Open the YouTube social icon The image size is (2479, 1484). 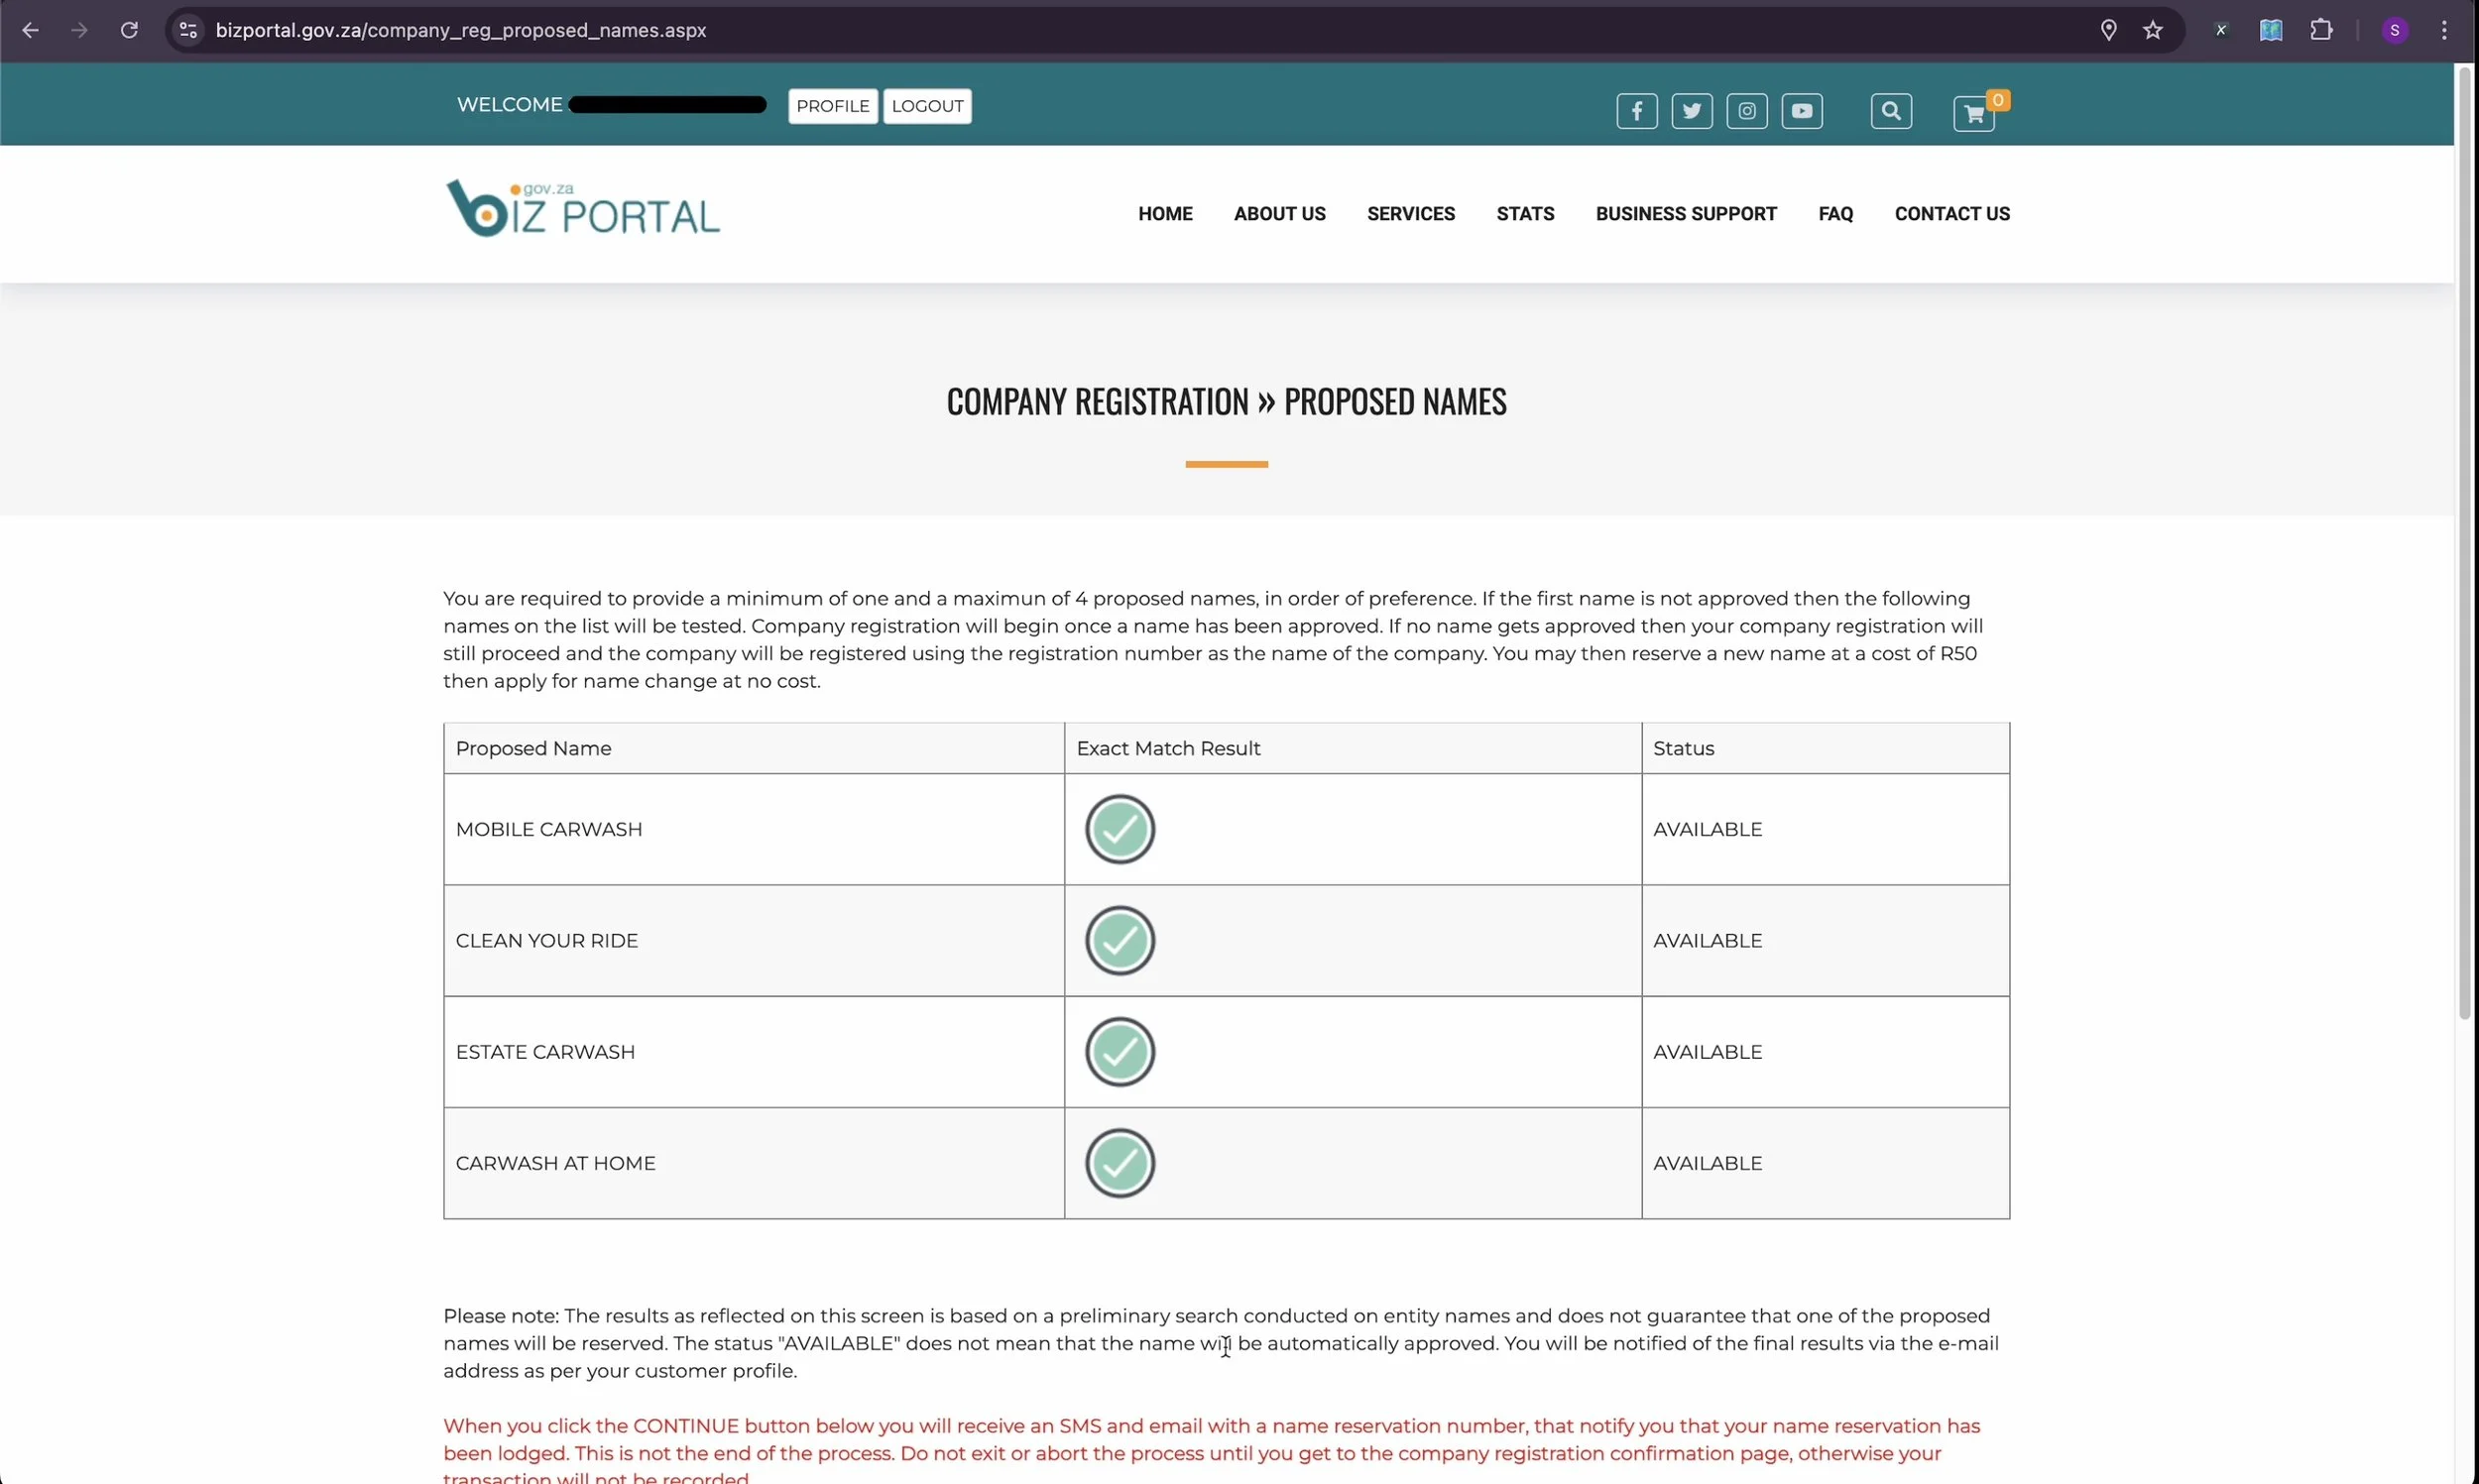click(x=1801, y=111)
